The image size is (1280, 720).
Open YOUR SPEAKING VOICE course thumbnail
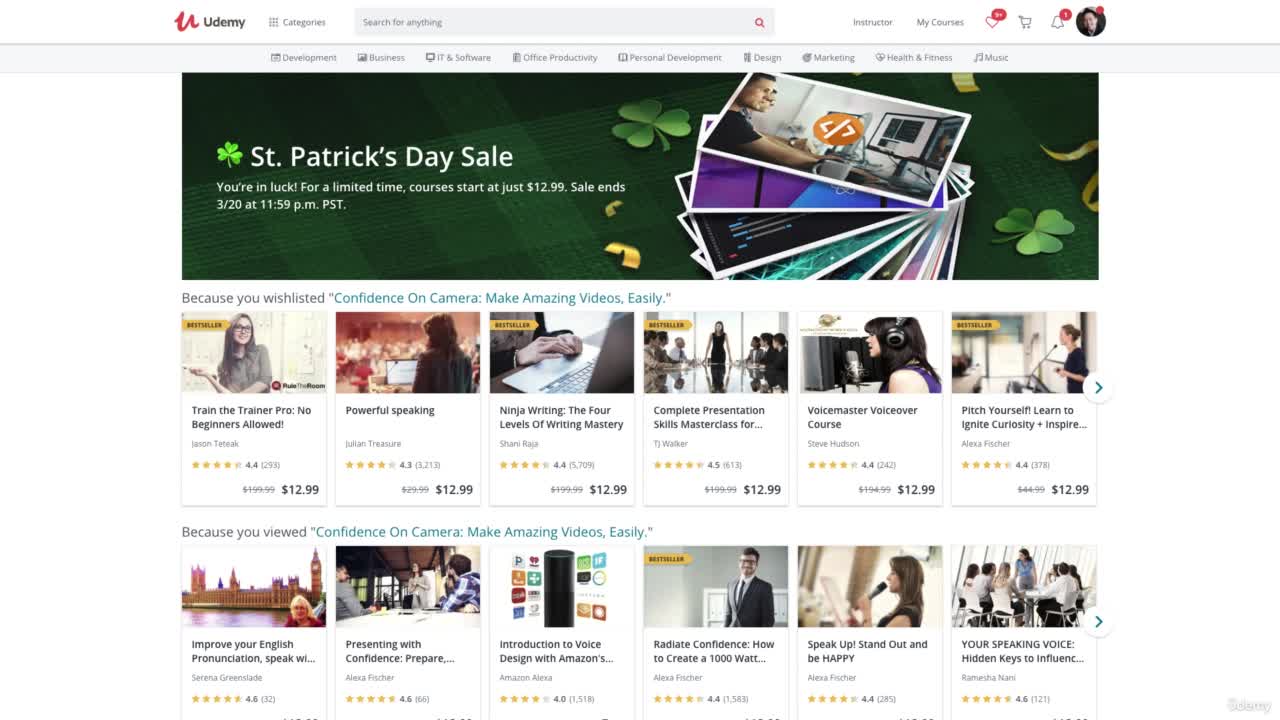point(1024,586)
